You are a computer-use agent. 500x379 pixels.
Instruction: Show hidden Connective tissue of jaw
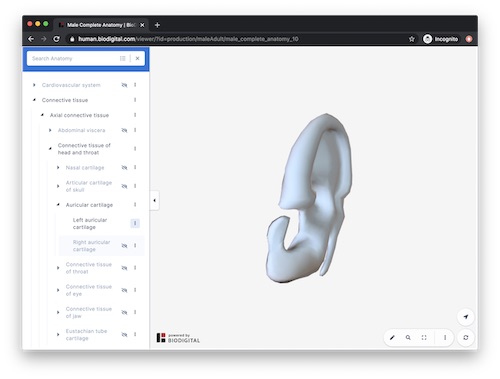click(x=124, y=312)
